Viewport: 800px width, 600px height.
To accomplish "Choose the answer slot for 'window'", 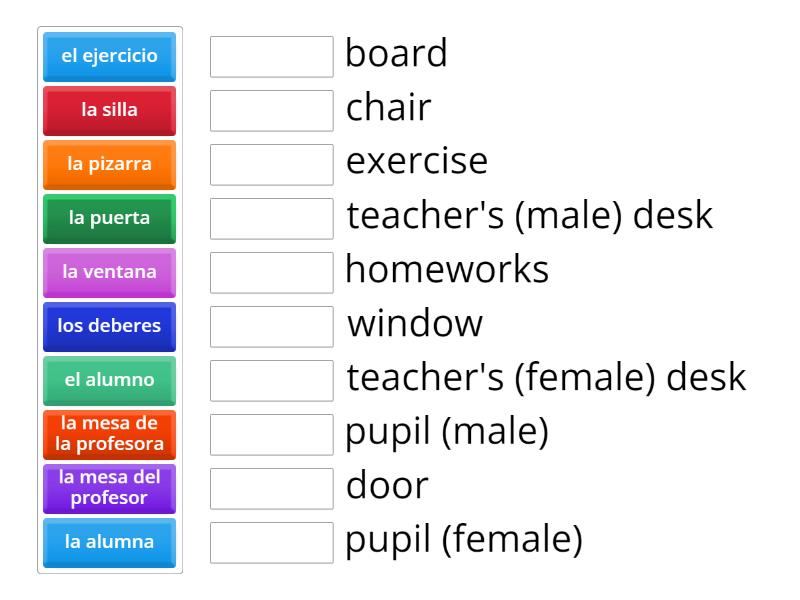I will 272,327.
